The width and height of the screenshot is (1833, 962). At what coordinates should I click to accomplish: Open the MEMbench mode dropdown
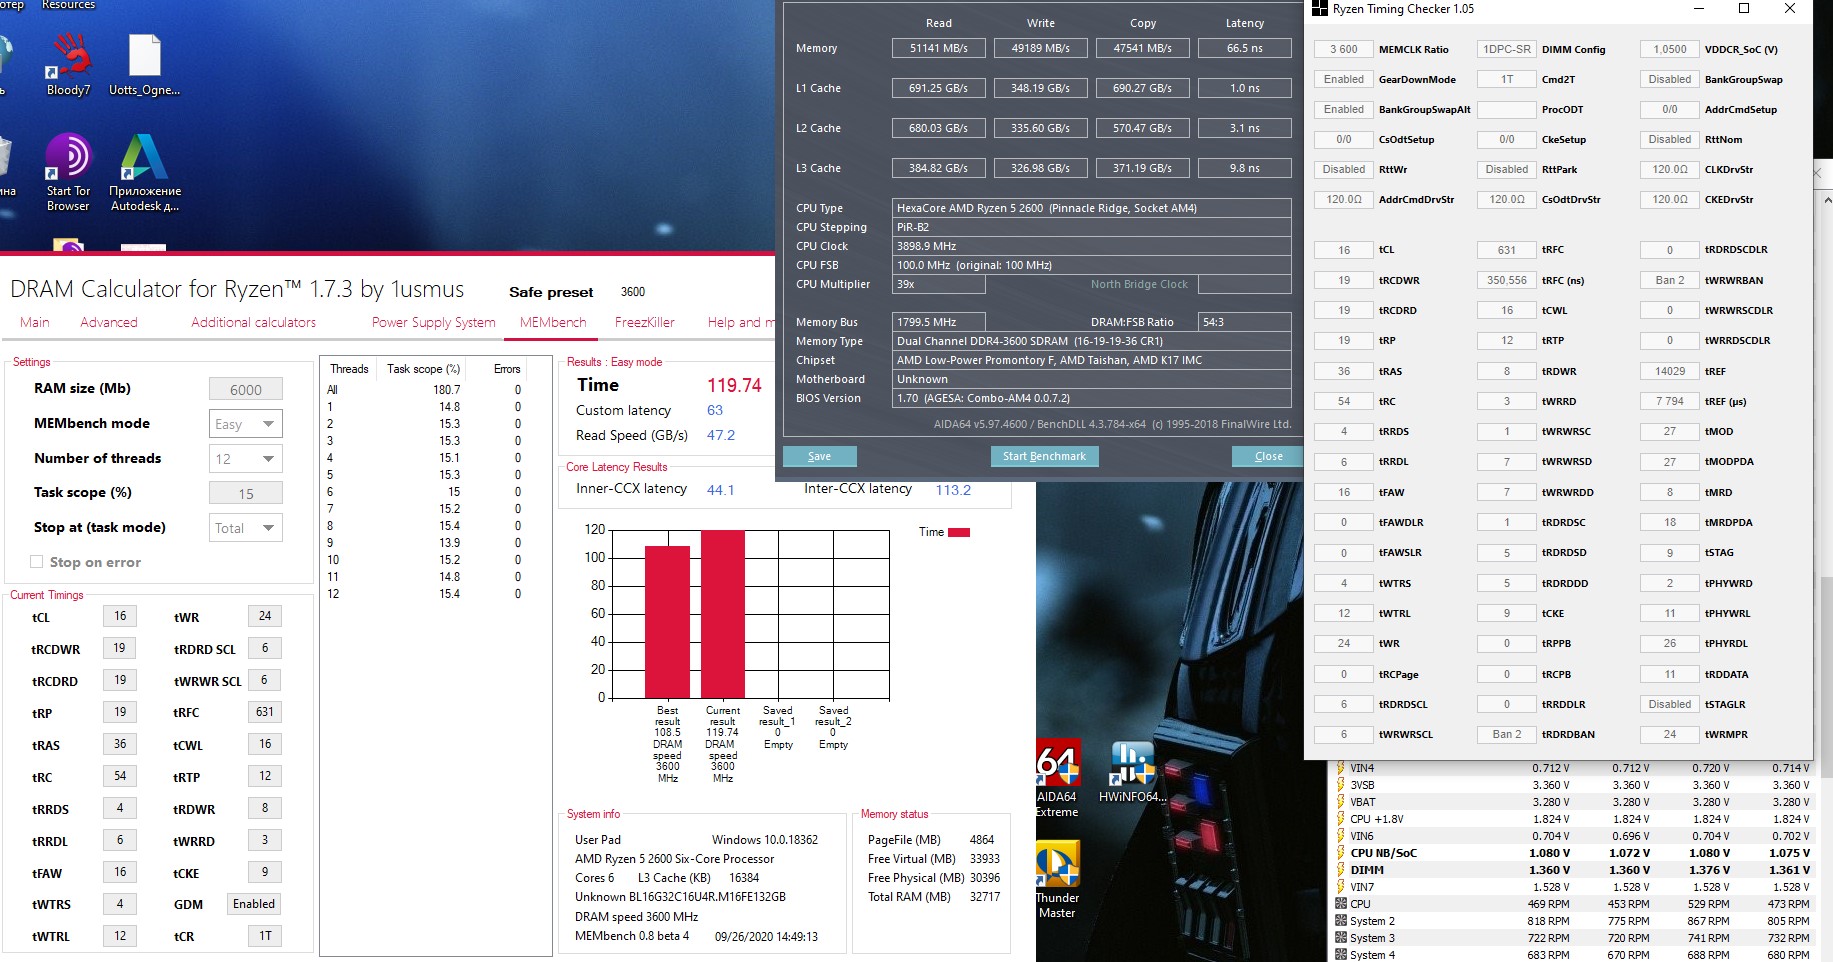tap(246, 424)
